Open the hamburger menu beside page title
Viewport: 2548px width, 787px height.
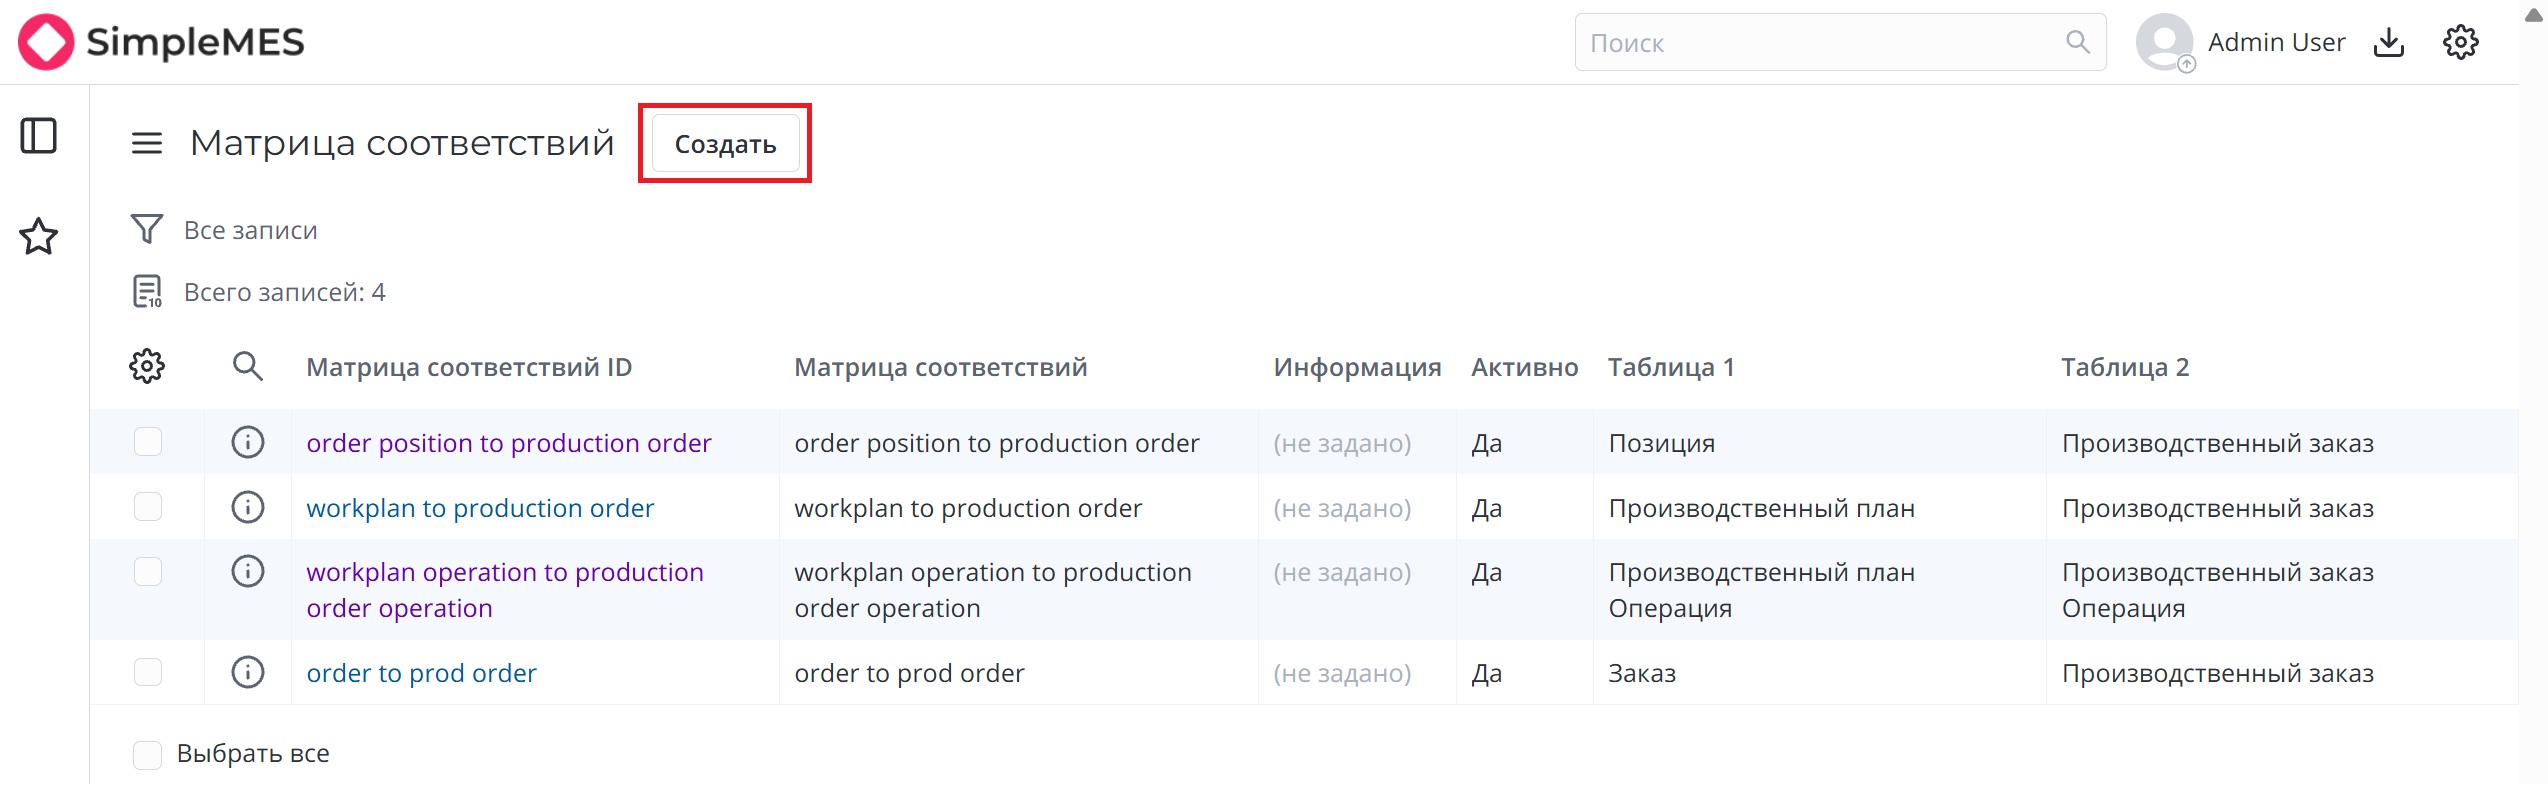pyautogui.click(x=147, y=143)
